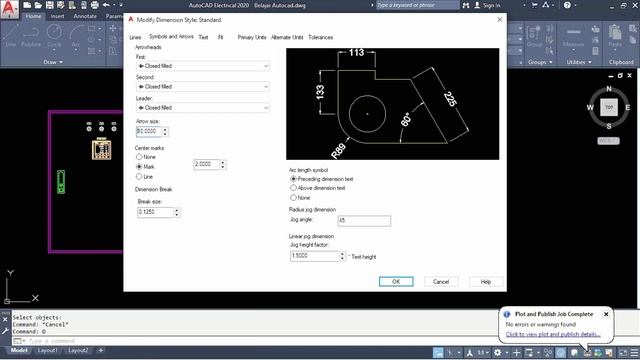
Task: Click the add new layout plus tab
Action: point(100,350)
